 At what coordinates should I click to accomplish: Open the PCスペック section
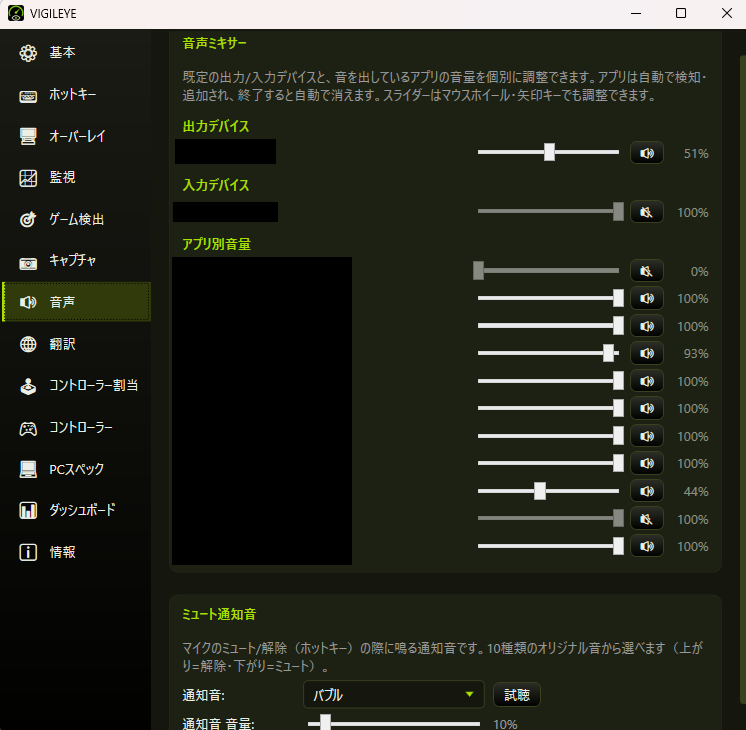click(x=77, y=469)
